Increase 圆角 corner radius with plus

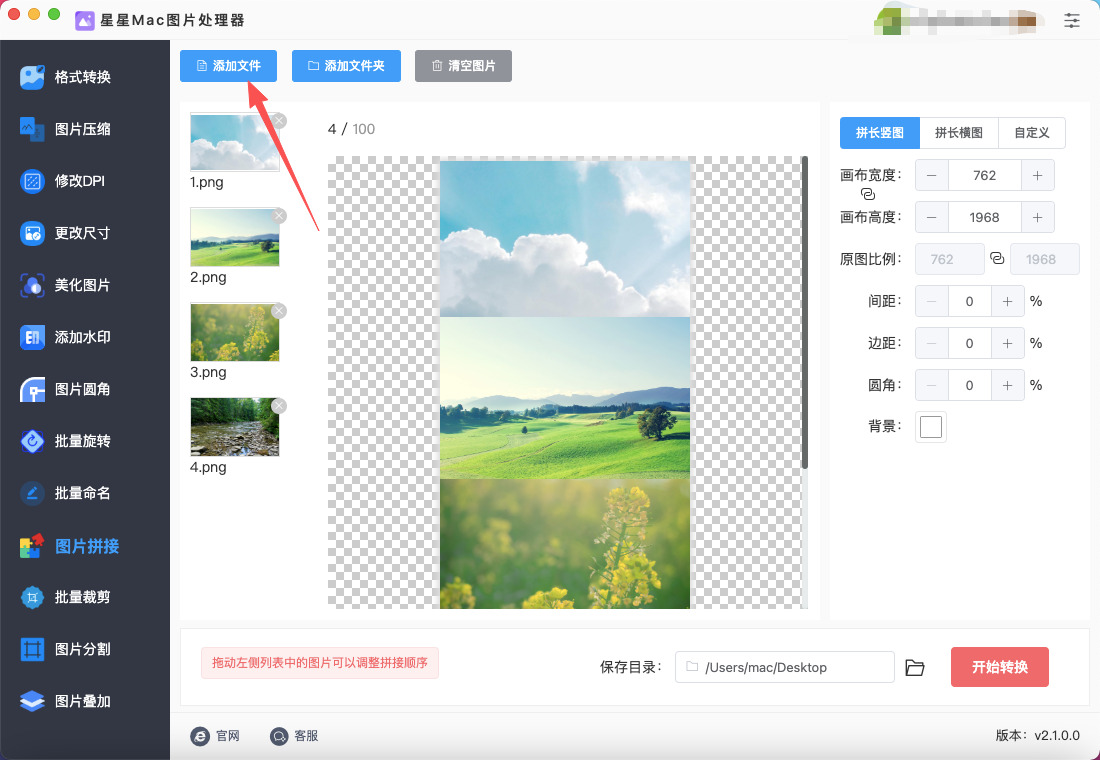click(1007, 385)
